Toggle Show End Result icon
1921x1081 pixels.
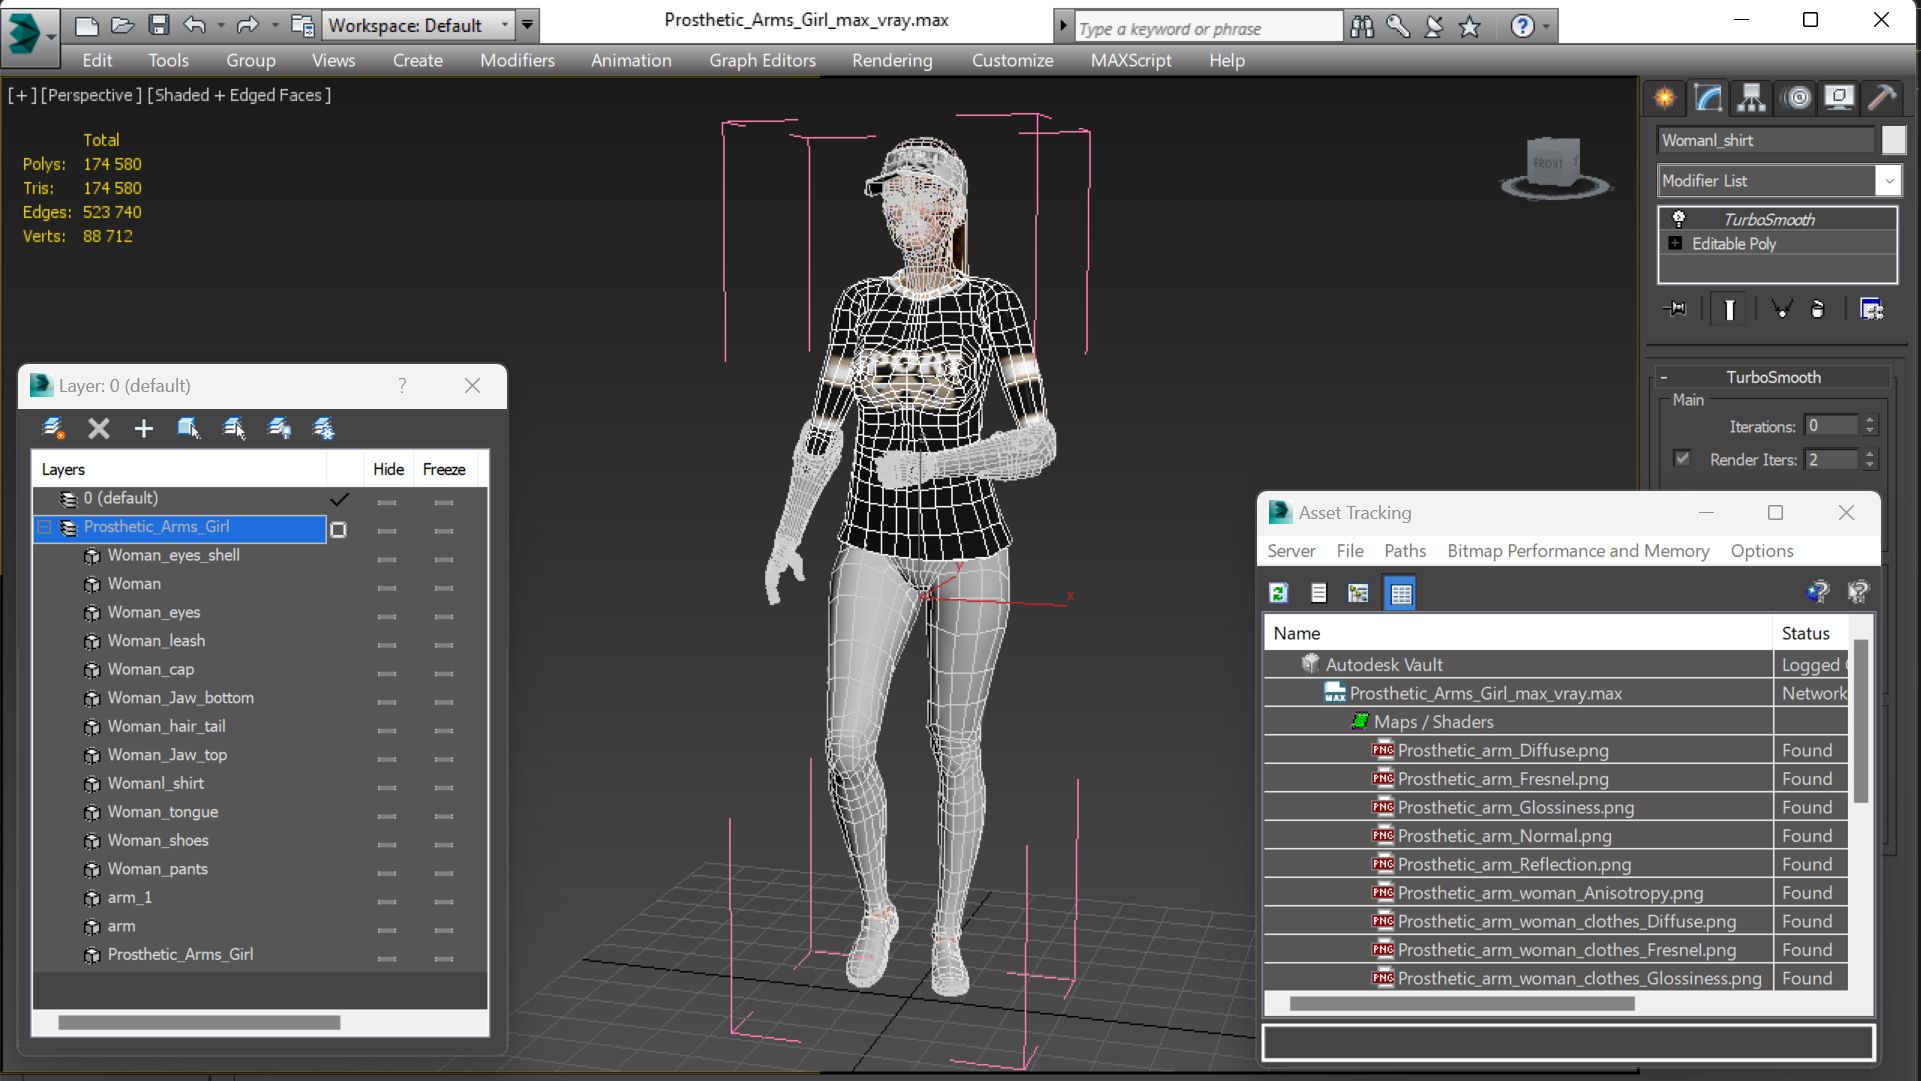coord(1729,309)
